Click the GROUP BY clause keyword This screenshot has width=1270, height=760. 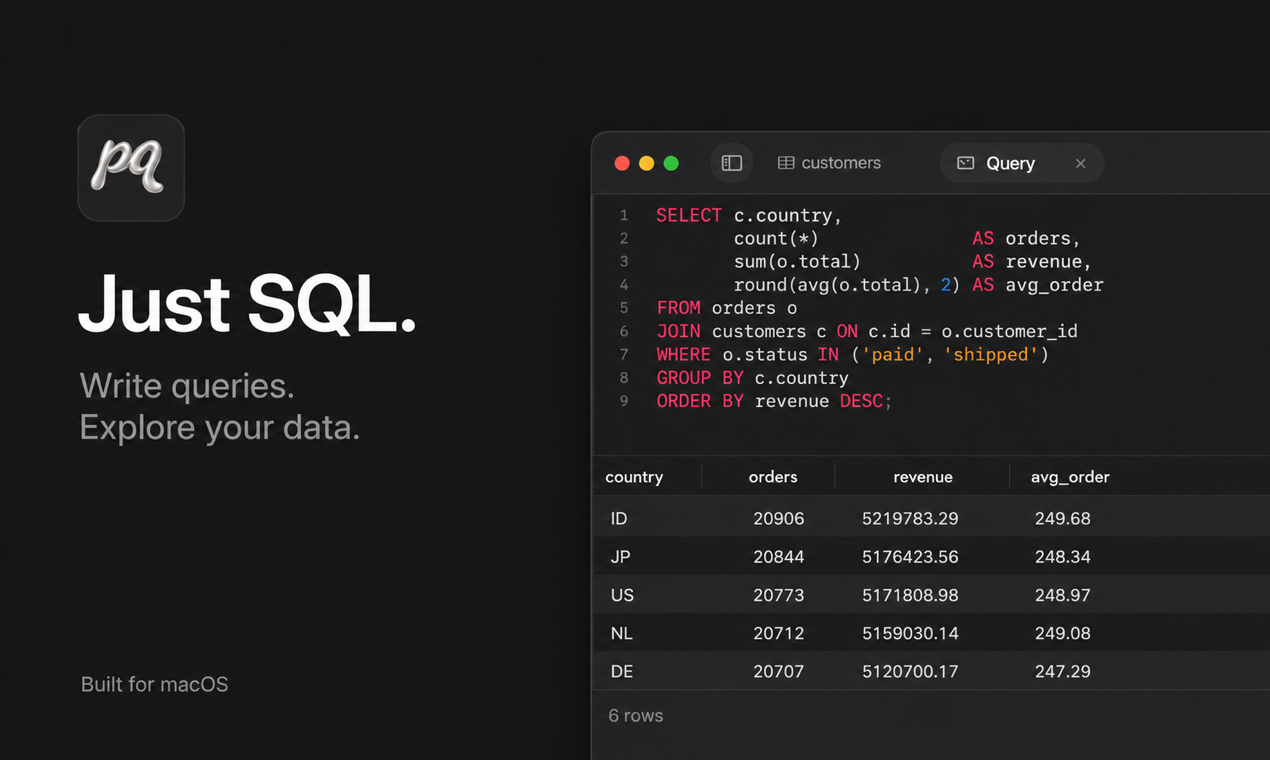(x=700, y=378)
